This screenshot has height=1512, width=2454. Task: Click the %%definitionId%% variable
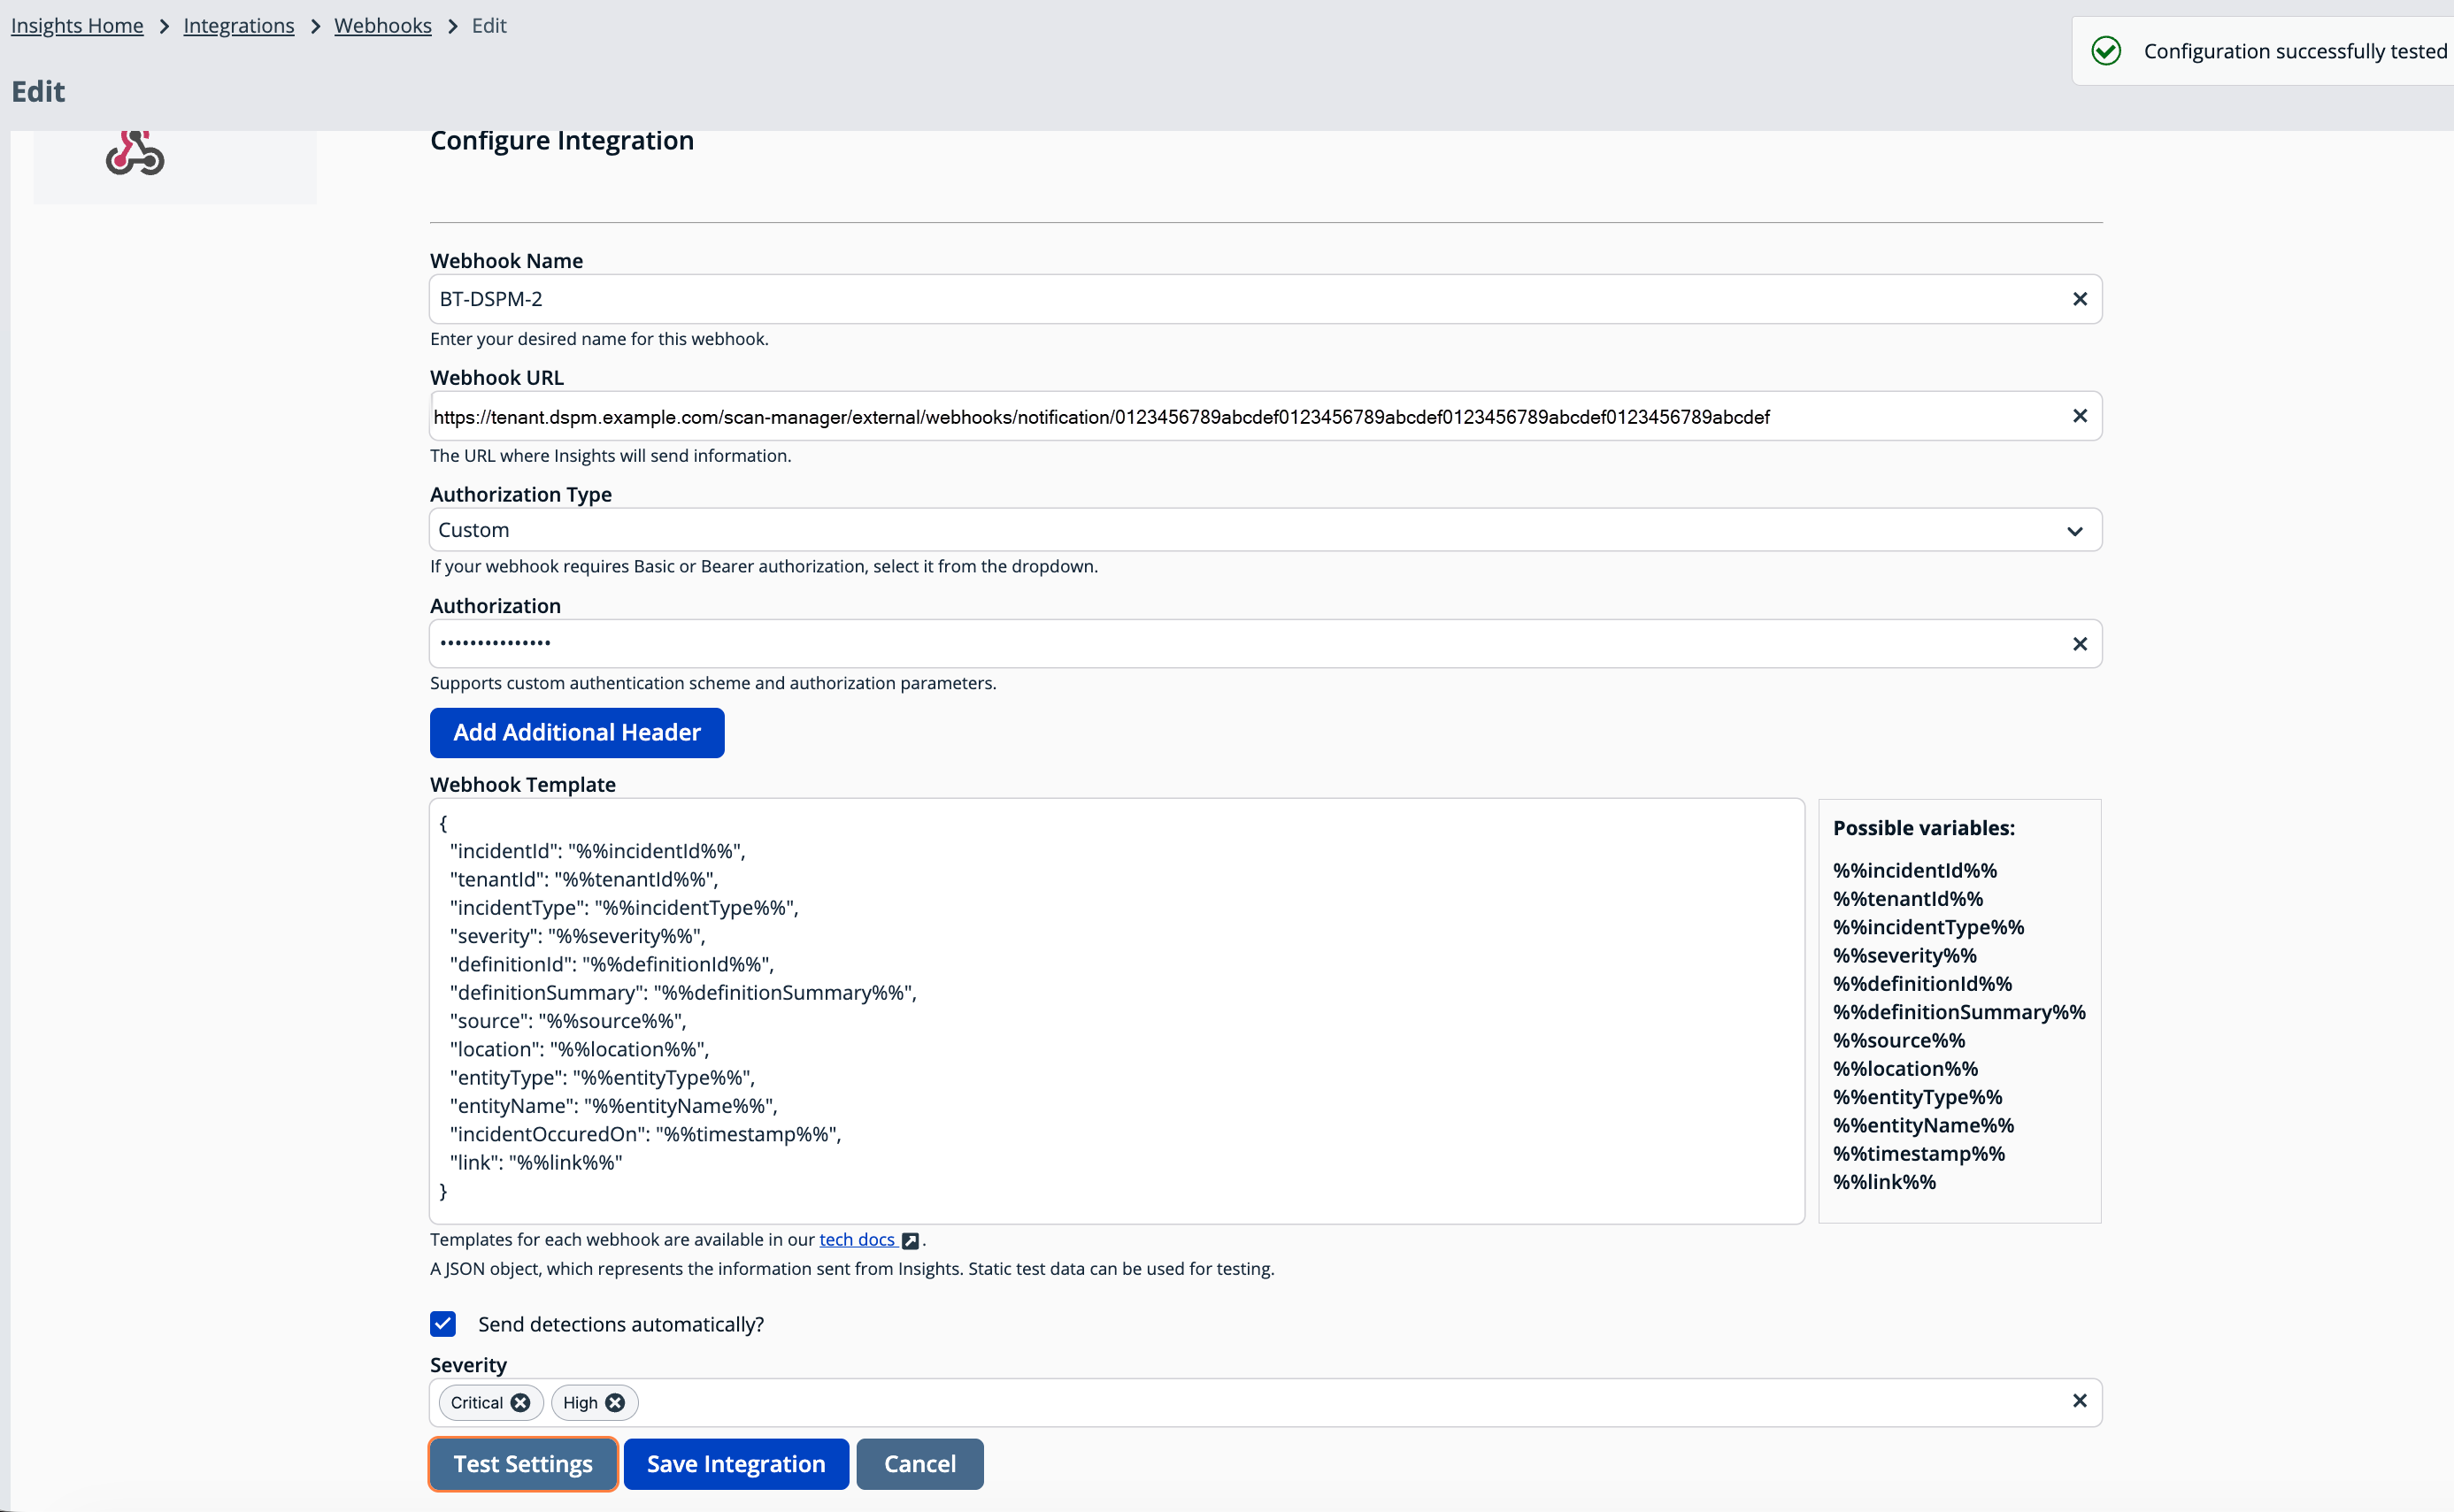pos(1922,983)
